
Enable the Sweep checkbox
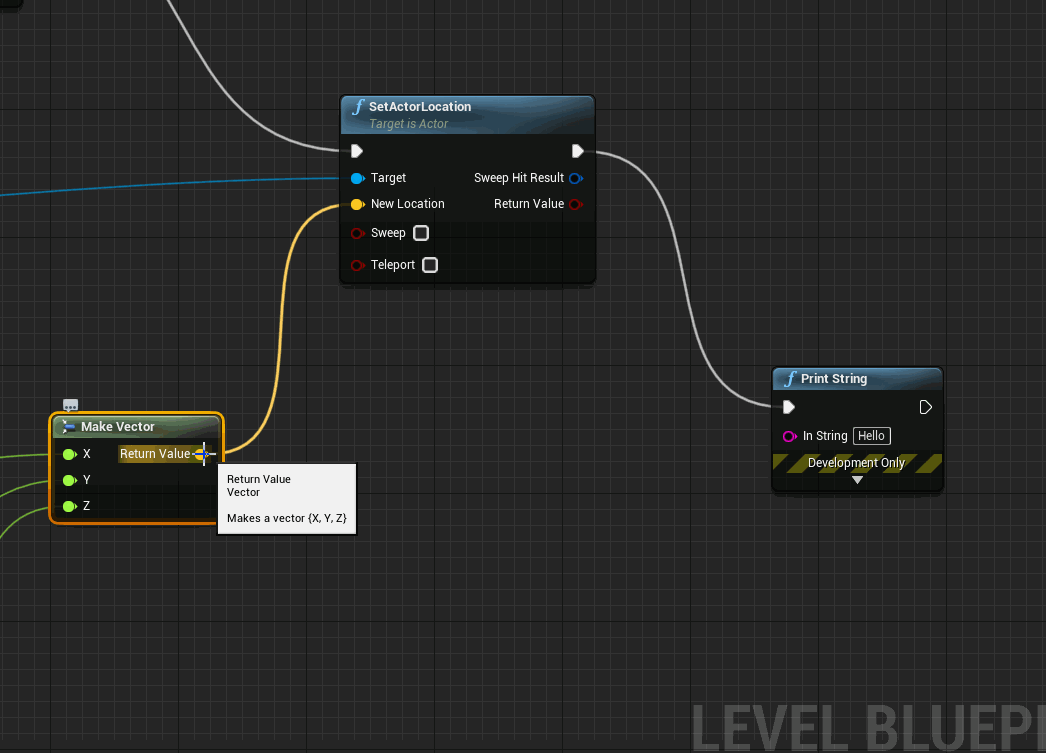tap(421, 233)
